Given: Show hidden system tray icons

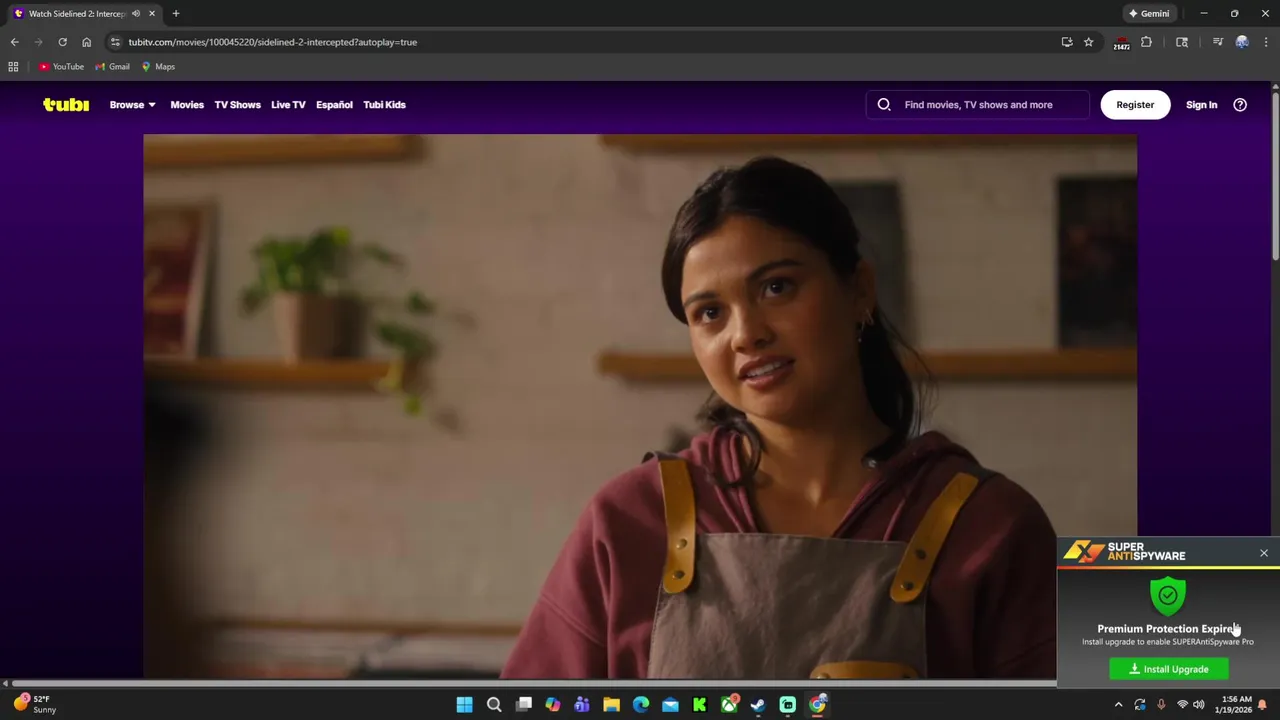Looking at the screenshot, I should point(1118,705).
